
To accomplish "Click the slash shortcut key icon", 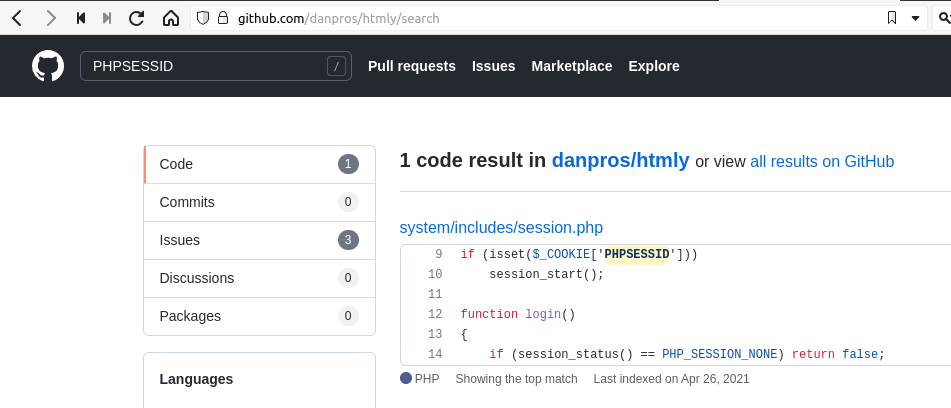I will coord(337,66).
